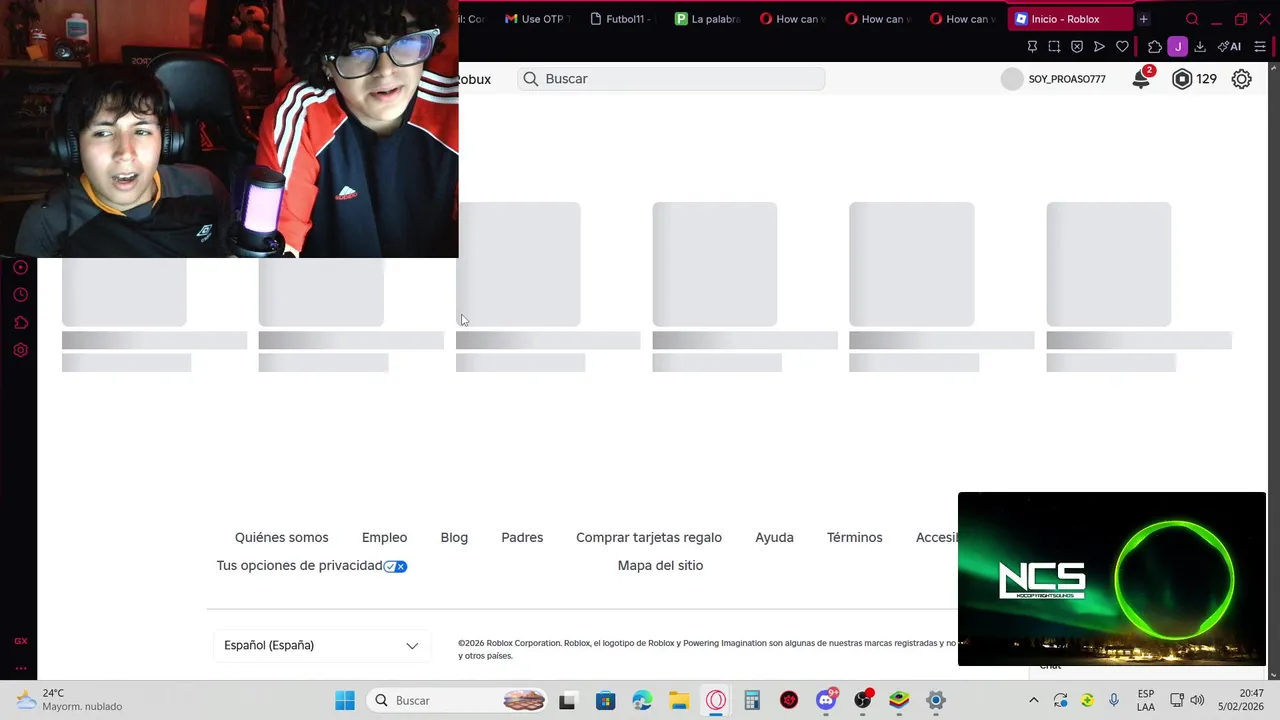Open Extensions cube in Opera sidebar
1280x720 pixels.
coord(20,322)
